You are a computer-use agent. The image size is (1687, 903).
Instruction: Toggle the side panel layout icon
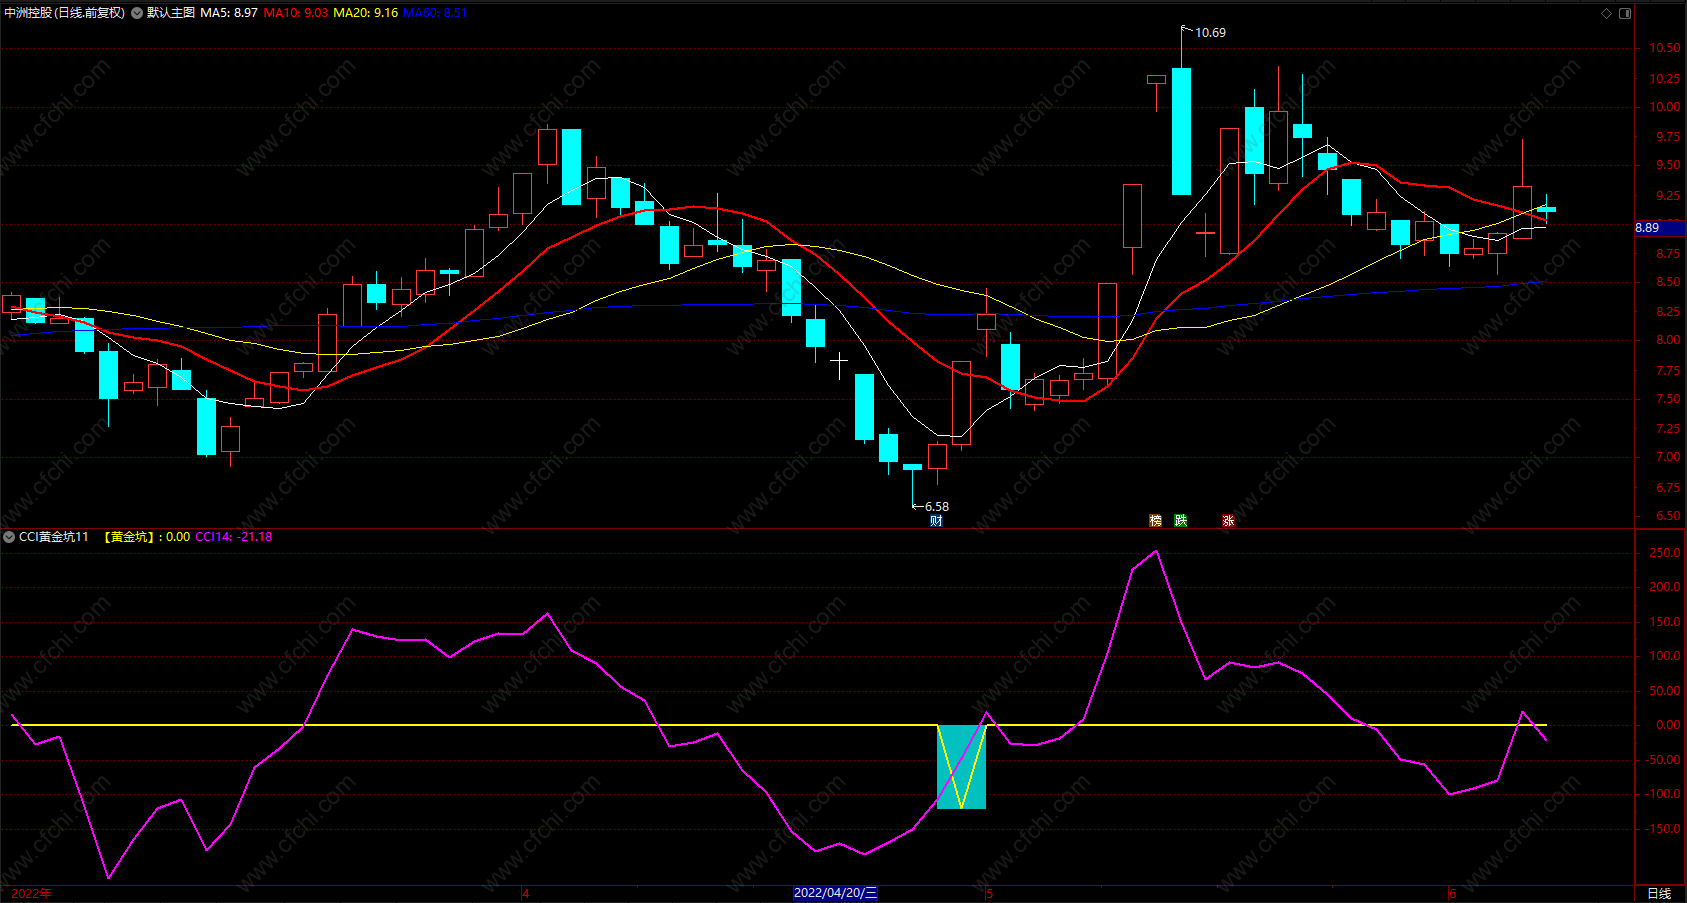click(x=1625, y=13)
